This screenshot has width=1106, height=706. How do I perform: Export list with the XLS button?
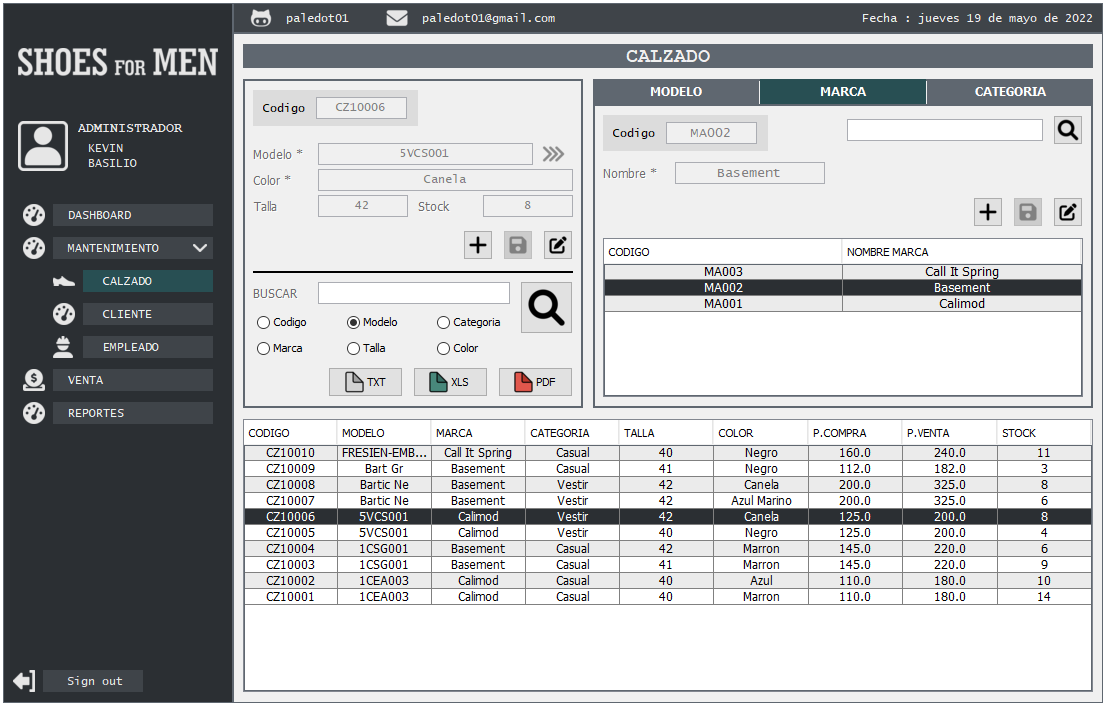coord(450,382)
